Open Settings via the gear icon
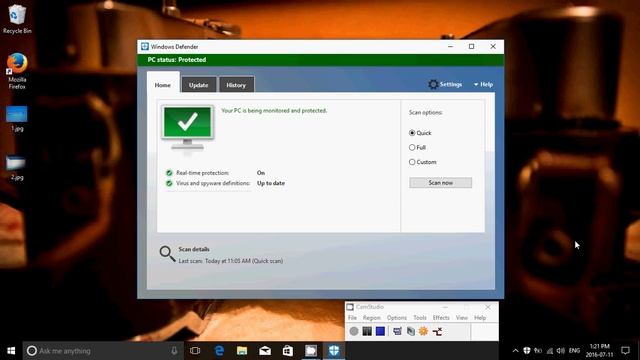 tap(433, 84)
